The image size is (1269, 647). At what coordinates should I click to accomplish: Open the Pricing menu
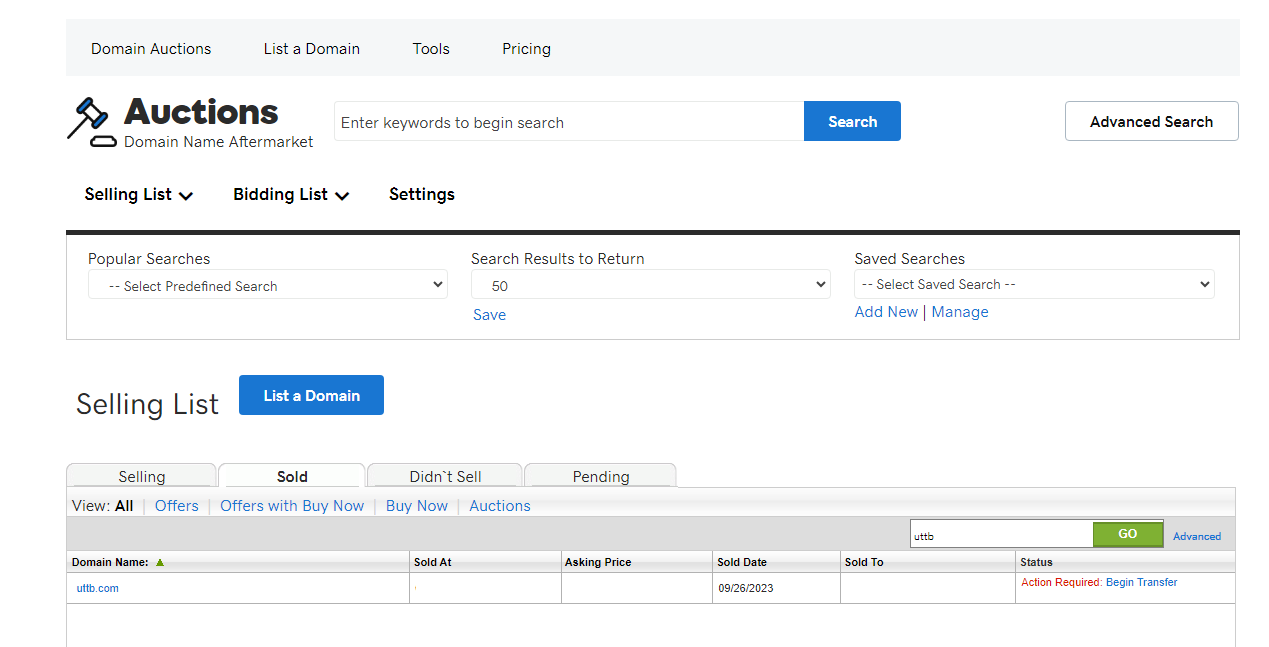tap(526, 48)
